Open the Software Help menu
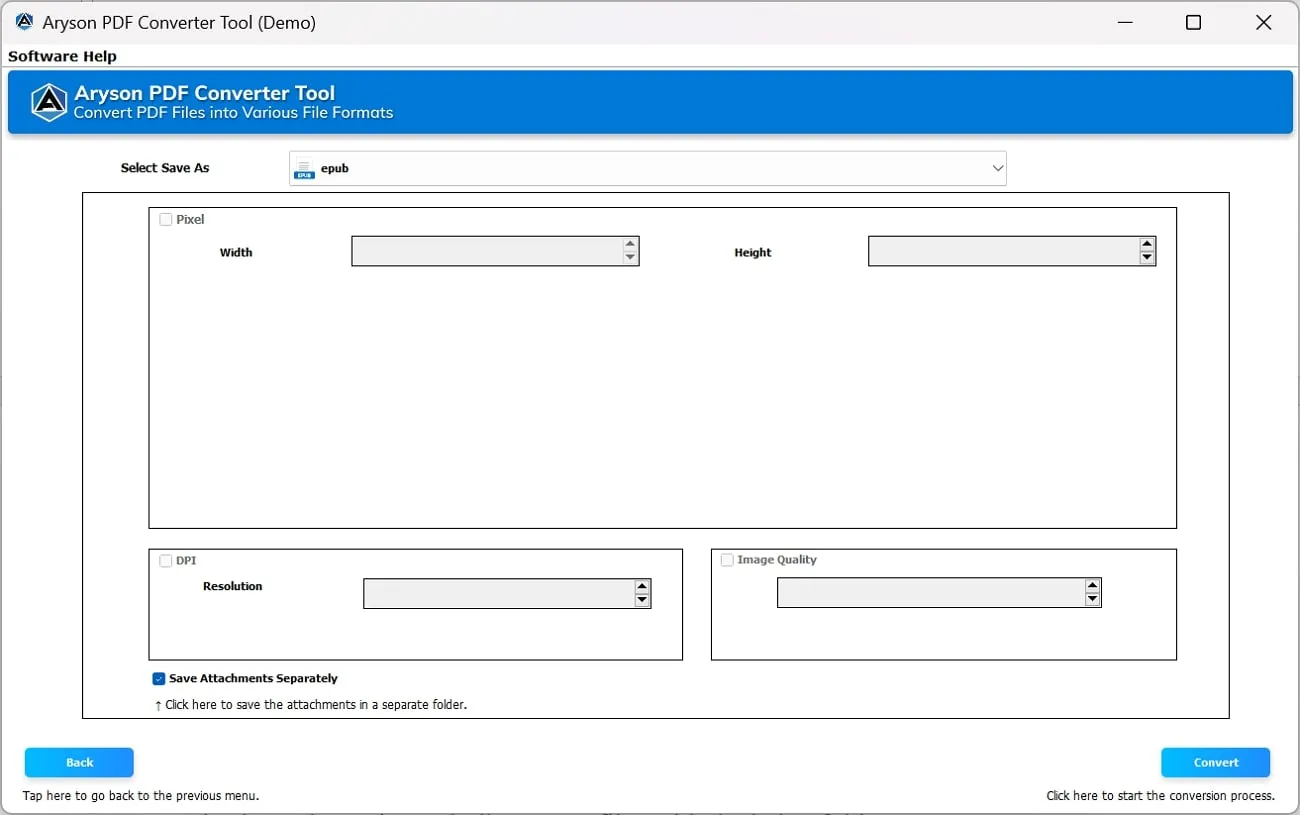1300x815 pixels. pyautogui.click(x=62, y=56)
